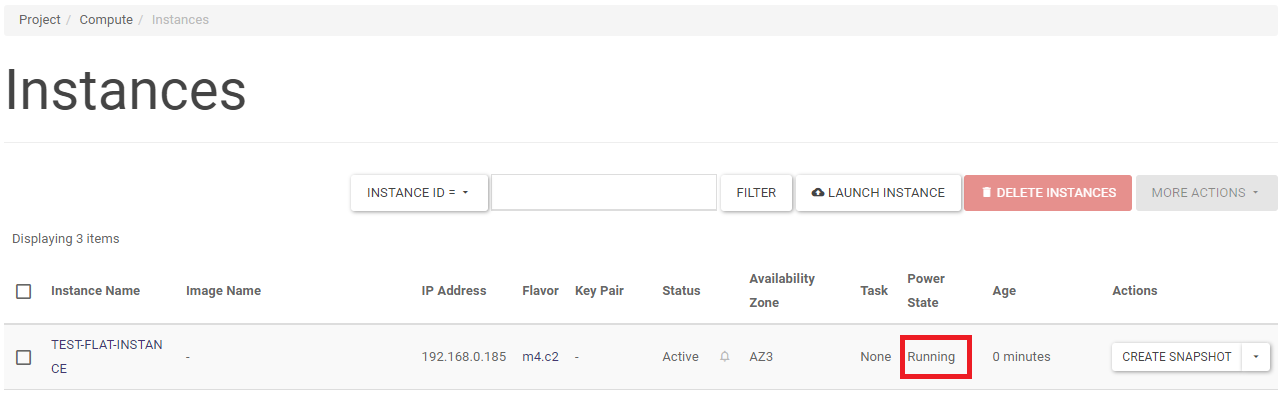Click the Create Snapshot button
1288x393 pixels.
coord(1177,357)
